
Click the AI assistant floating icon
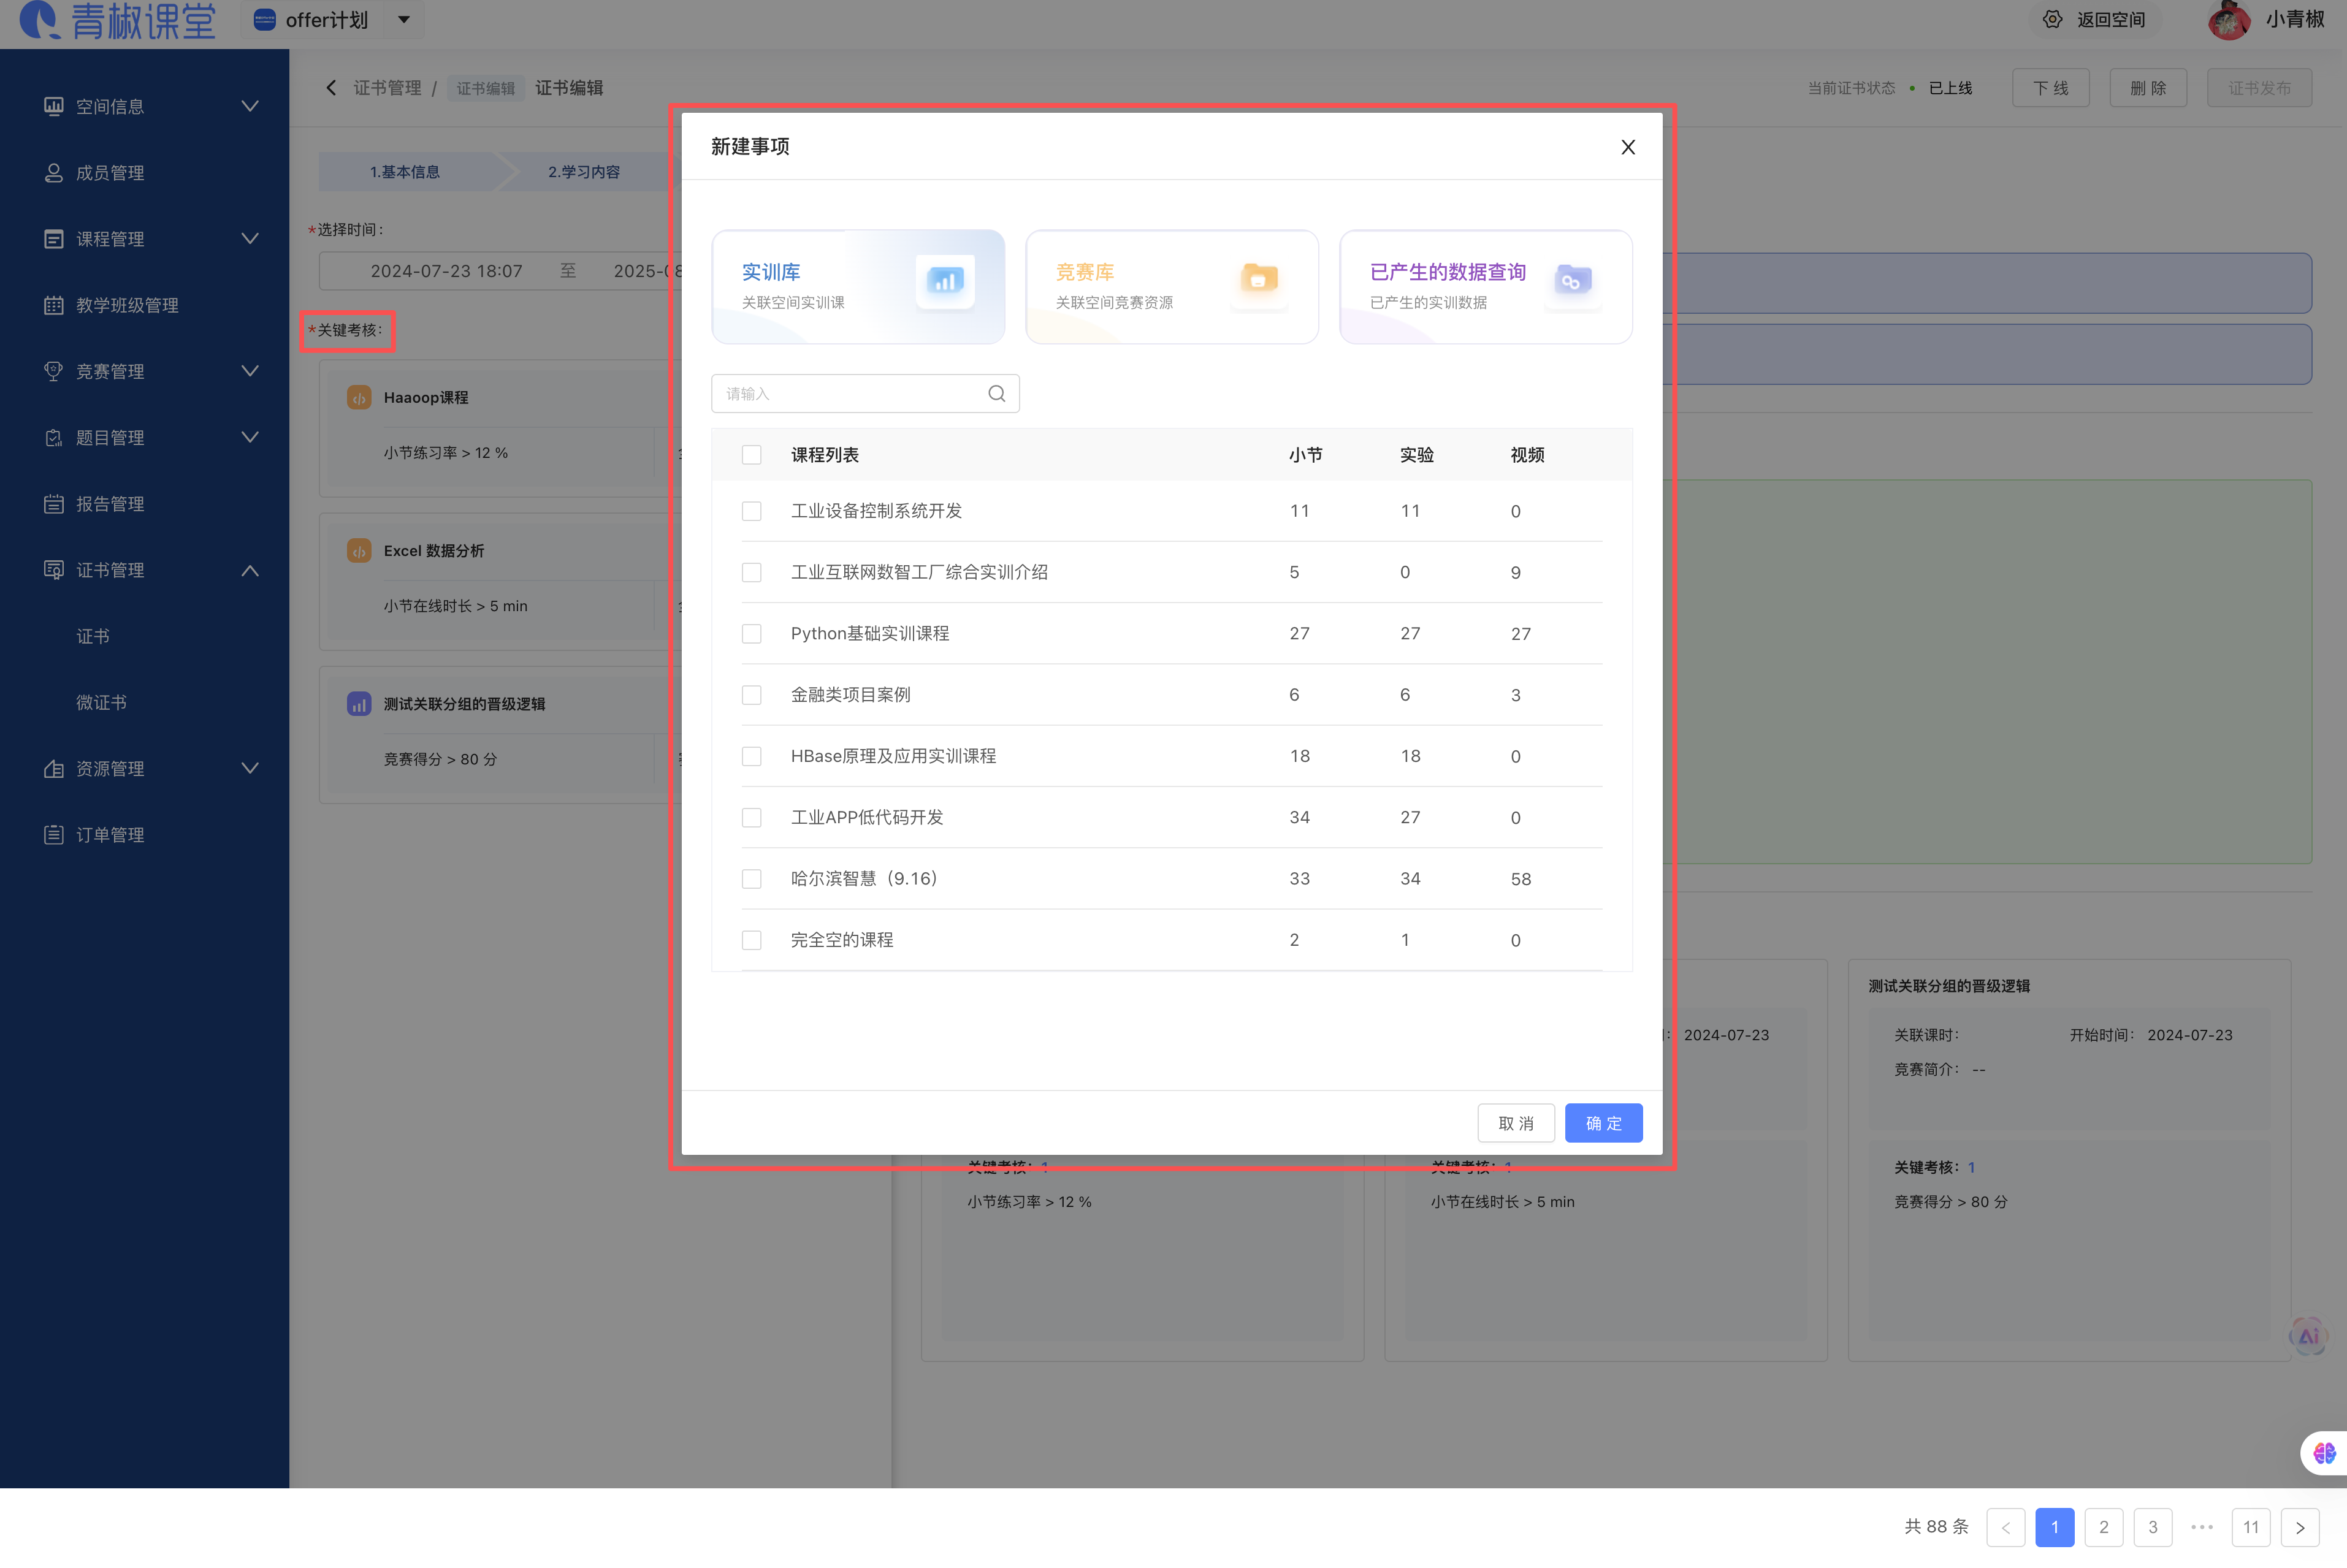click(x=2308, y=1336)
